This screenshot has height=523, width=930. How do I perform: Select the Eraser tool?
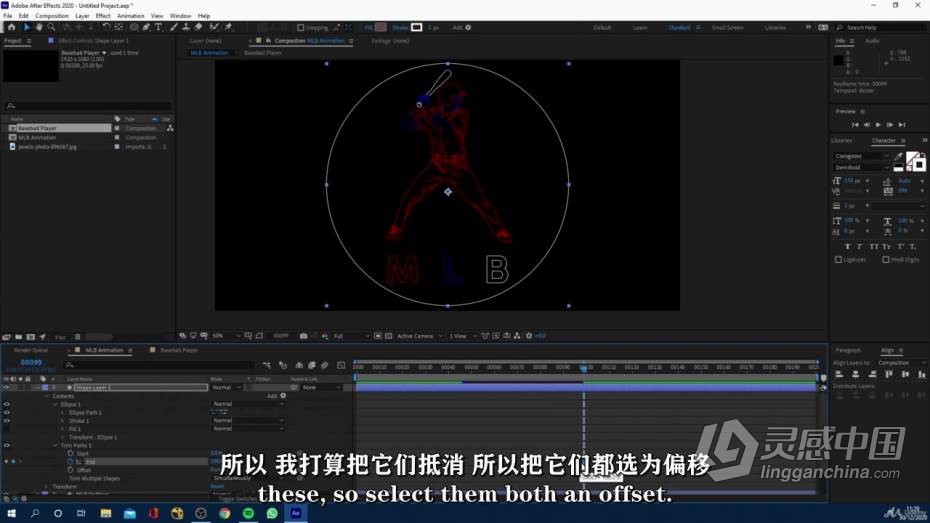198,27
